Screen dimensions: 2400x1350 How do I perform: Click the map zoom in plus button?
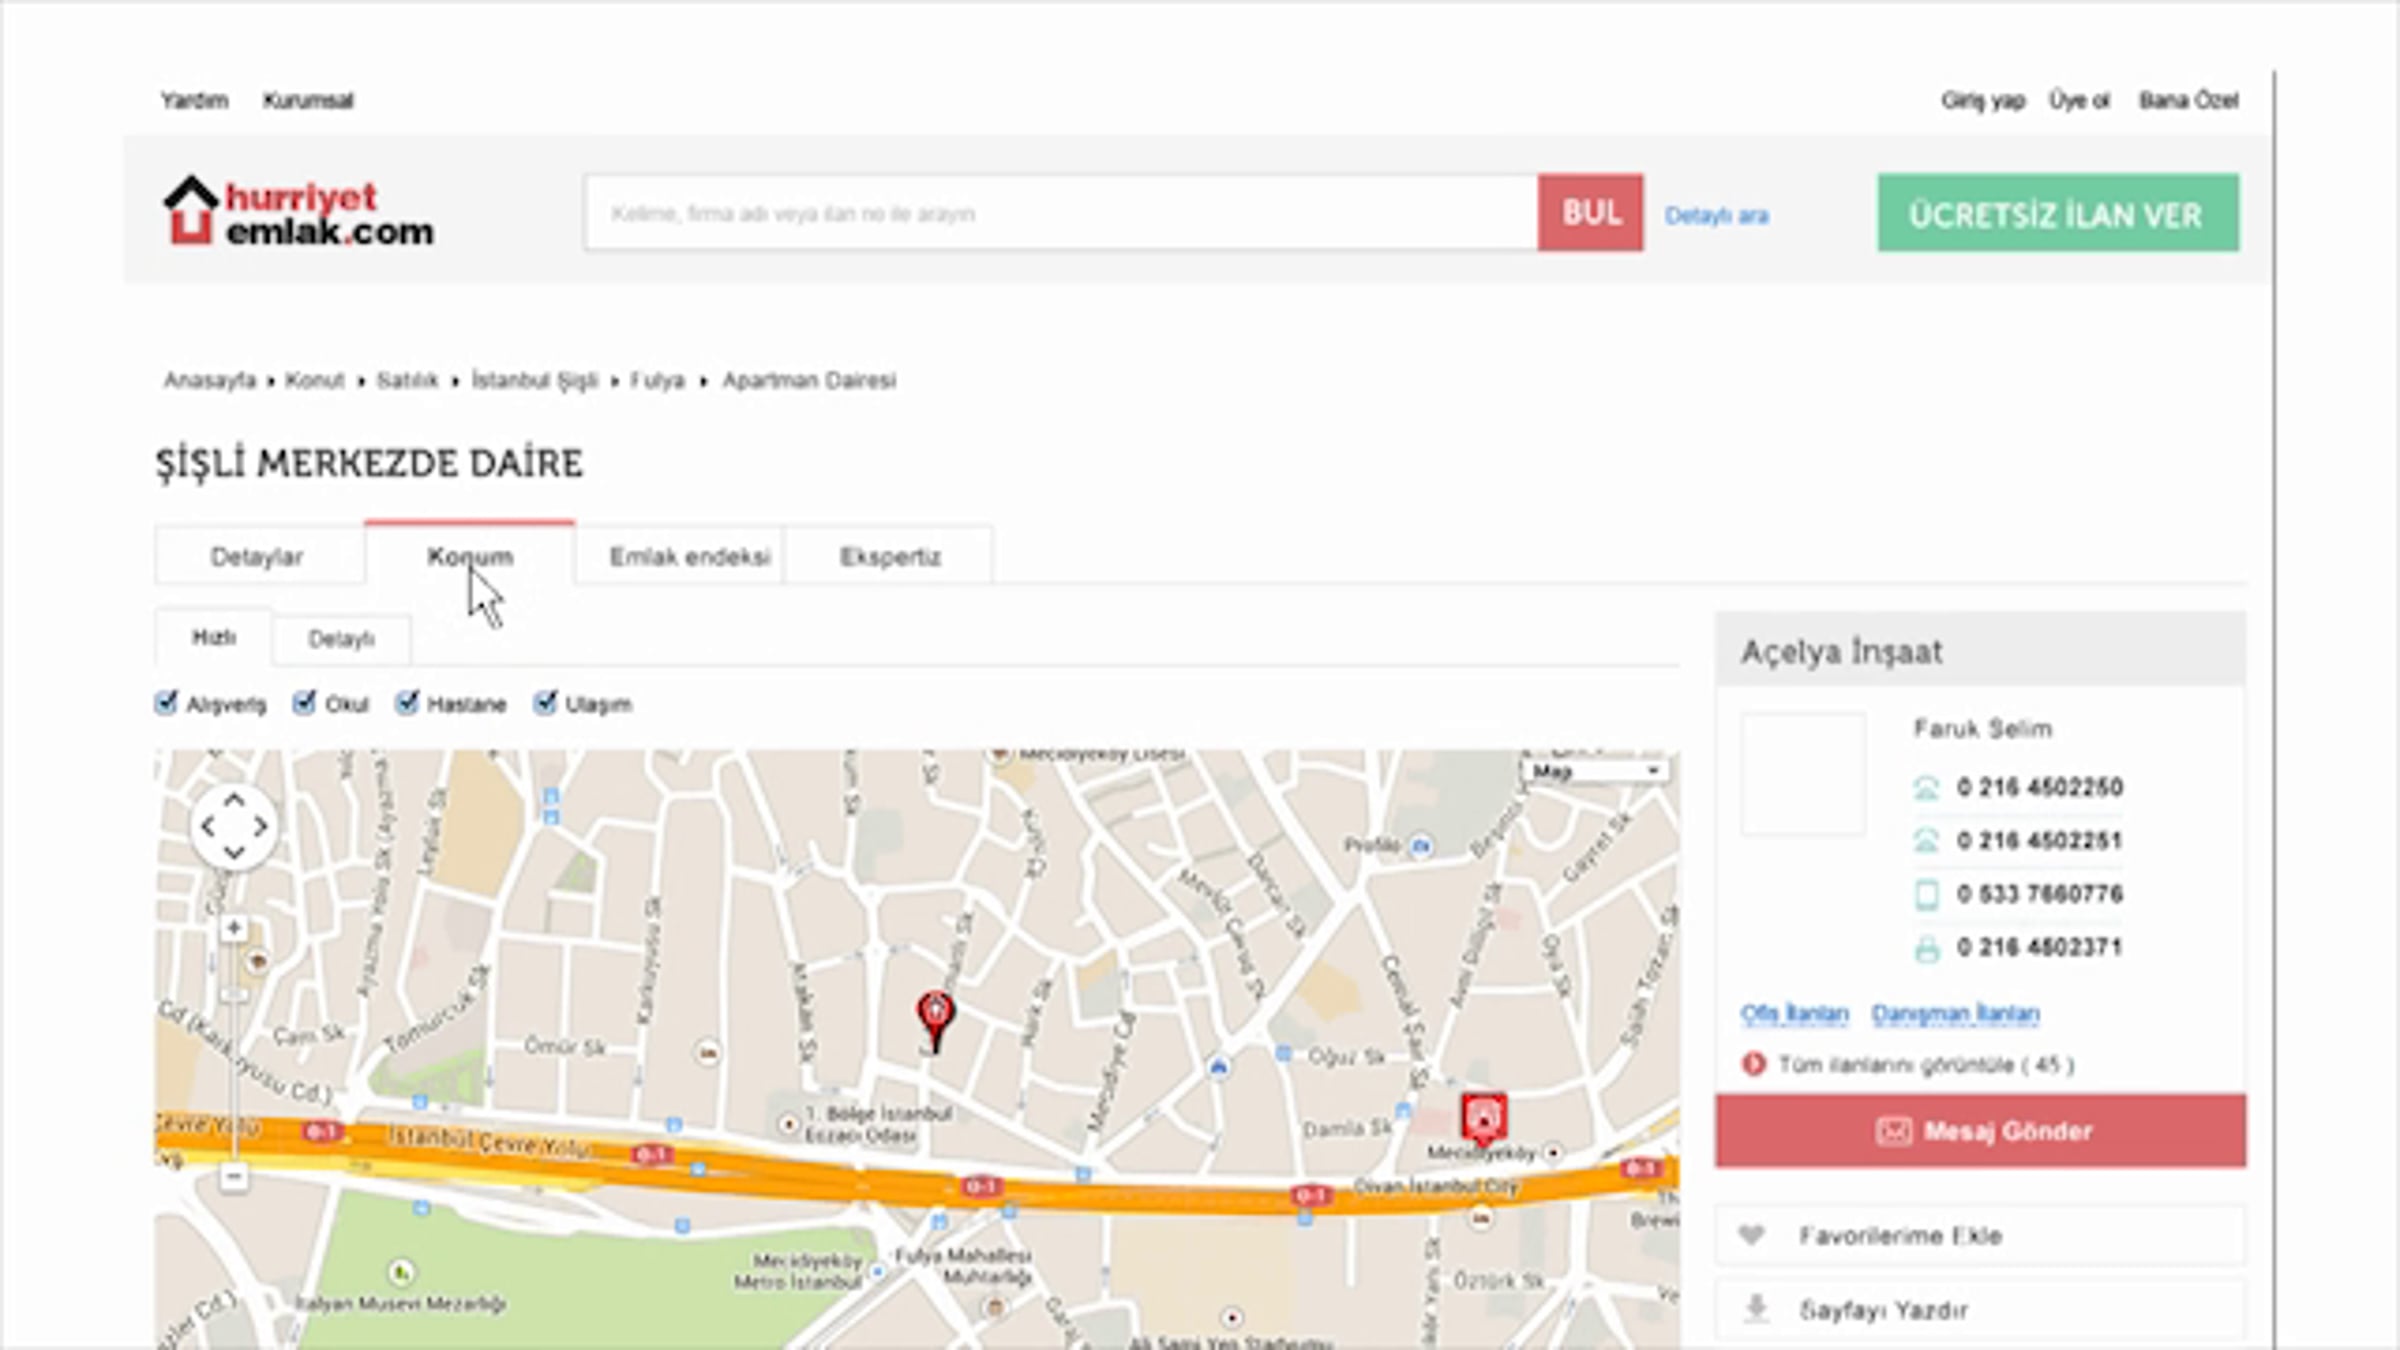(234, 928)
